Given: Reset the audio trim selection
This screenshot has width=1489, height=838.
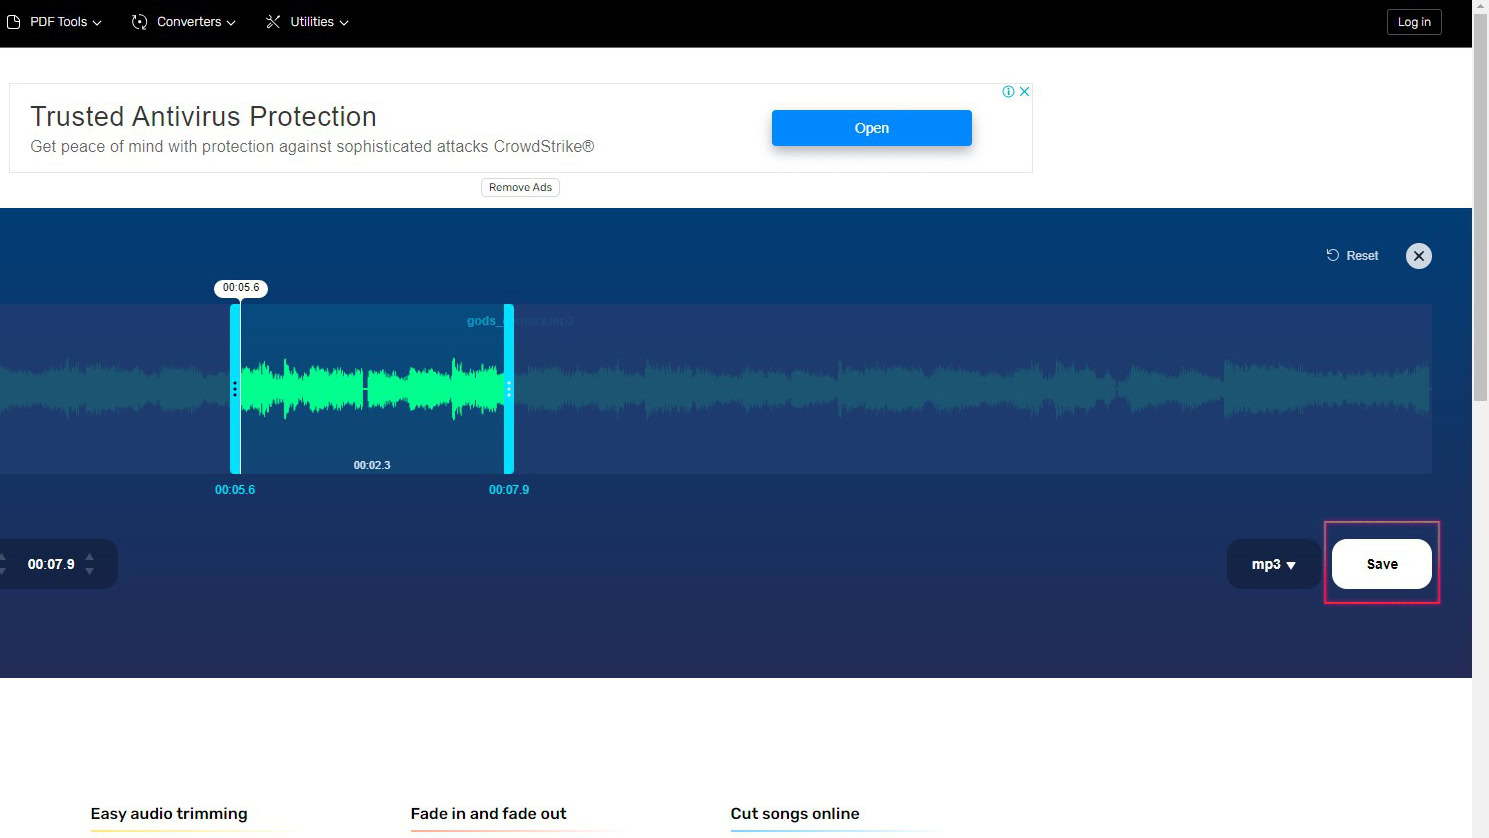Looking at the screenshot, I should [1352, 256].
